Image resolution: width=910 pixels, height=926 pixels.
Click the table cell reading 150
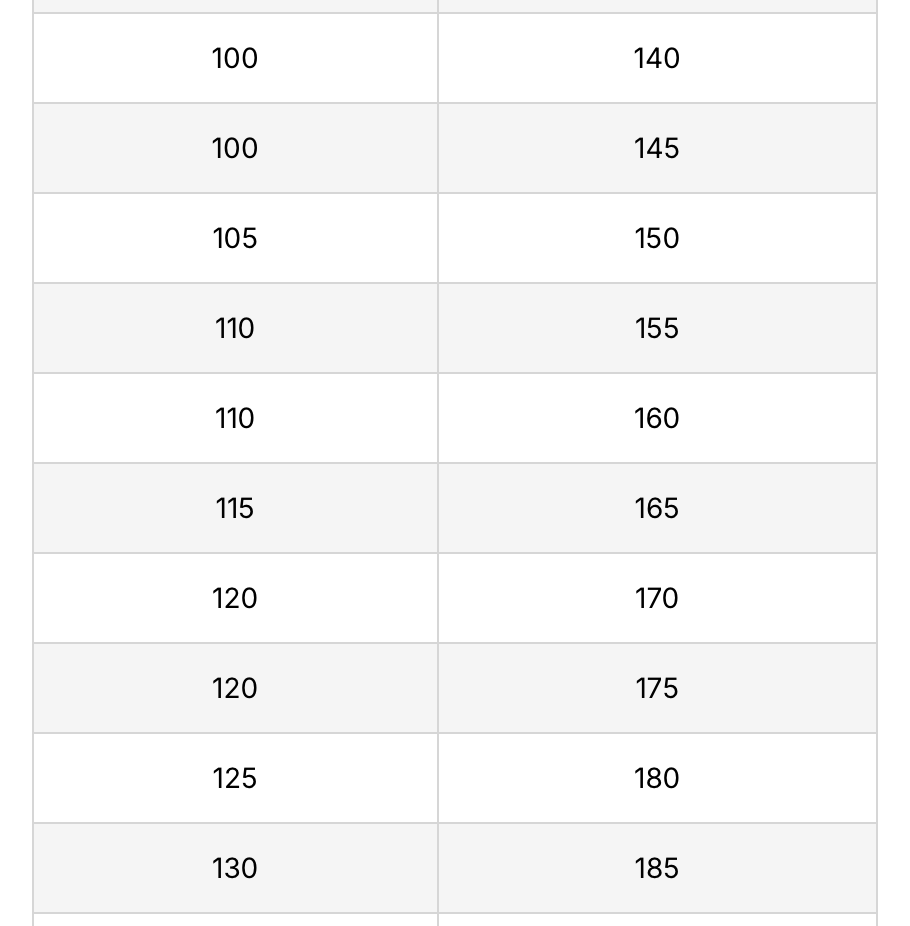(x=657, y=238)
